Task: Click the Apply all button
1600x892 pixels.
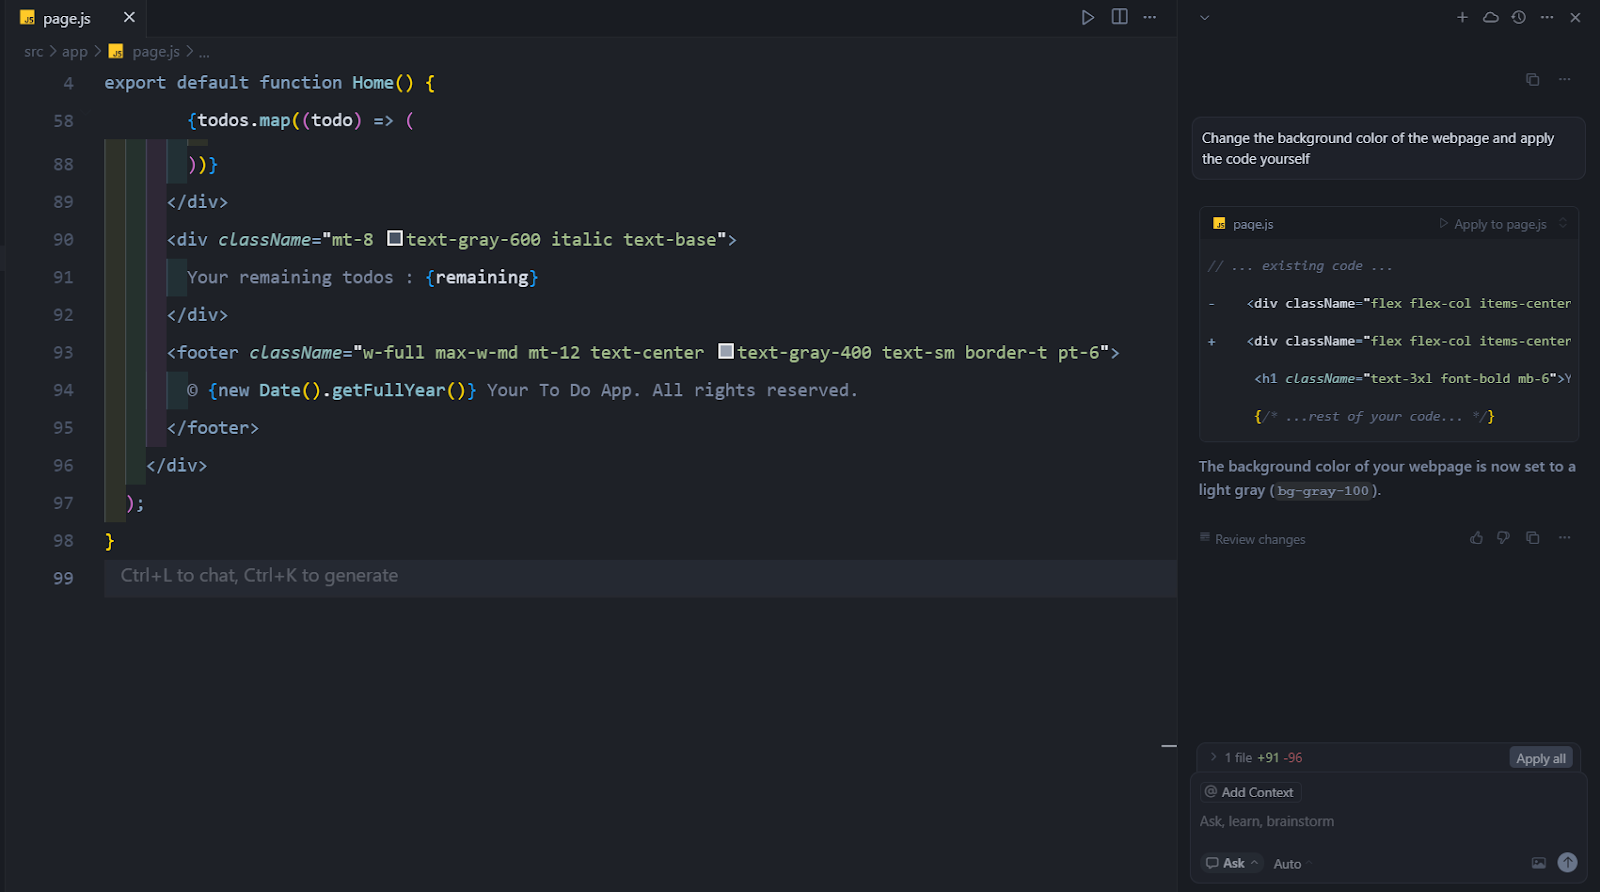Action: click(x=1541, y=758)
